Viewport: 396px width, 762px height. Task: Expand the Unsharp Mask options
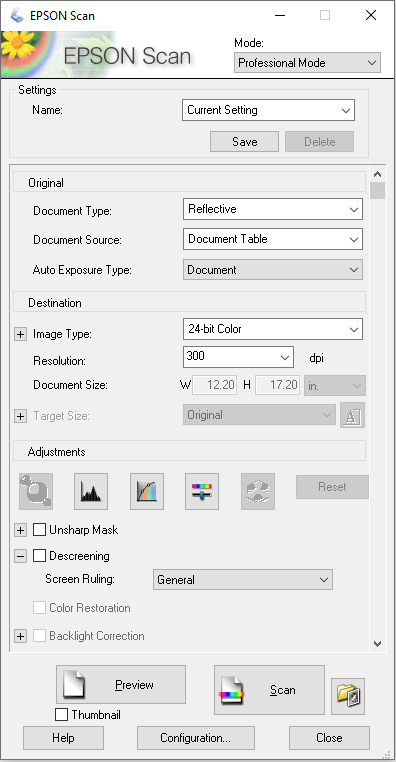point(20,530)
